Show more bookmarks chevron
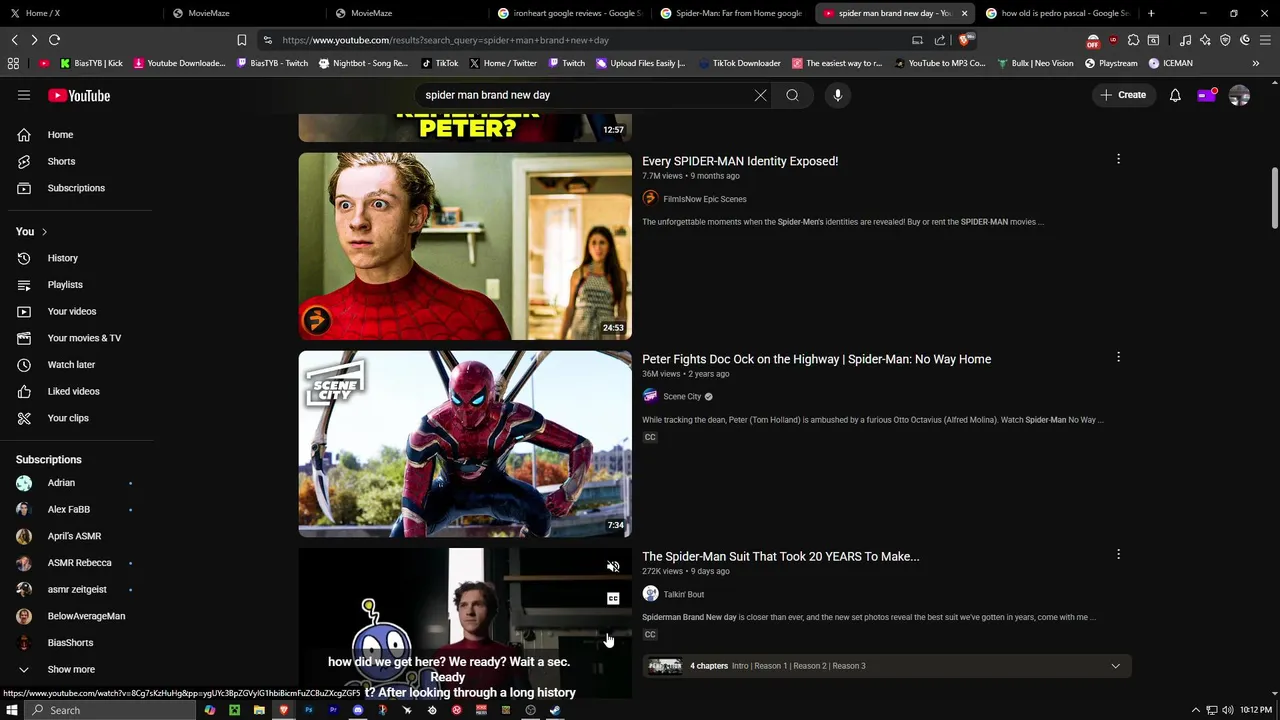 tap(1255, 63)
